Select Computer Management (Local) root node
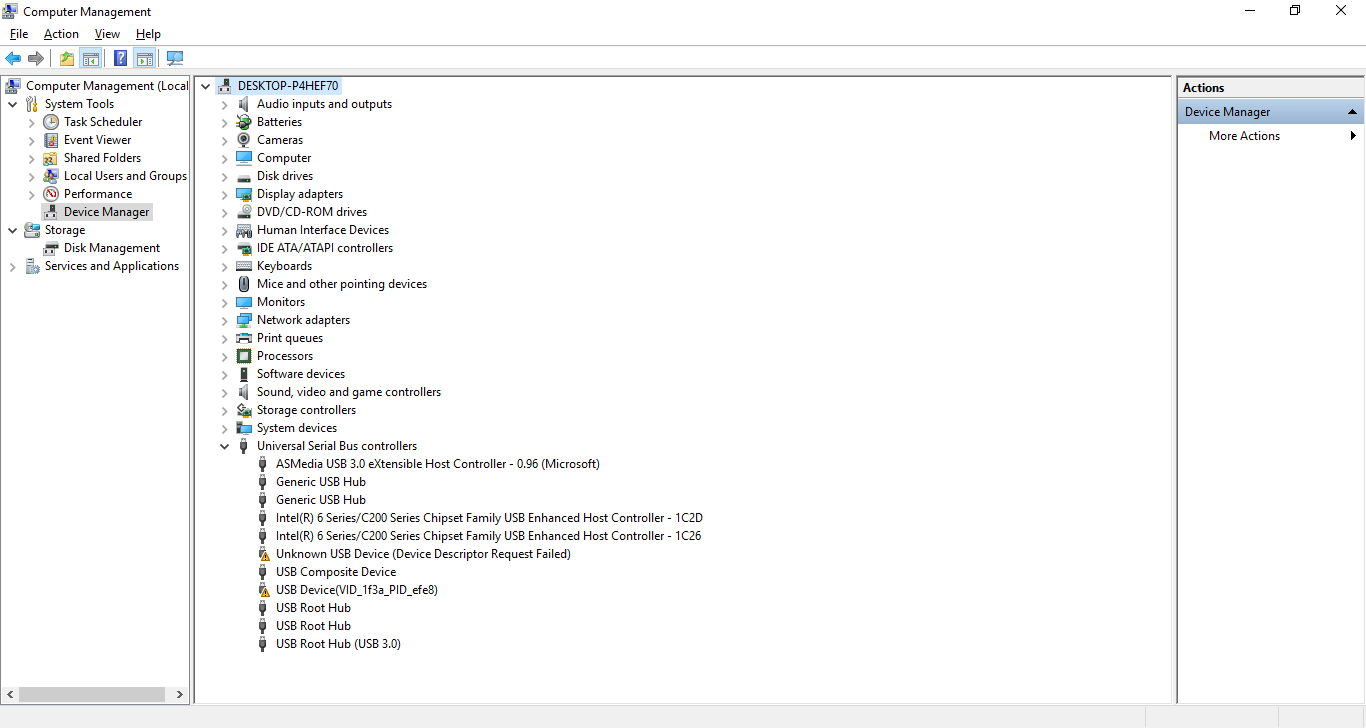 pos(107,86)
